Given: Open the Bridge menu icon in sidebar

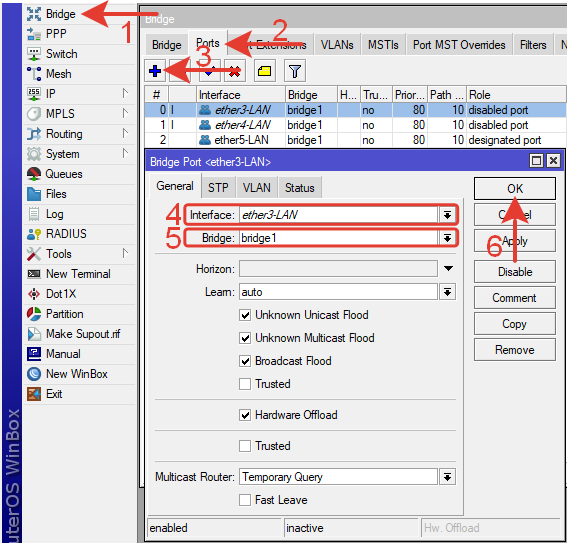Looking at the screenshot, I should coord(34,14).
